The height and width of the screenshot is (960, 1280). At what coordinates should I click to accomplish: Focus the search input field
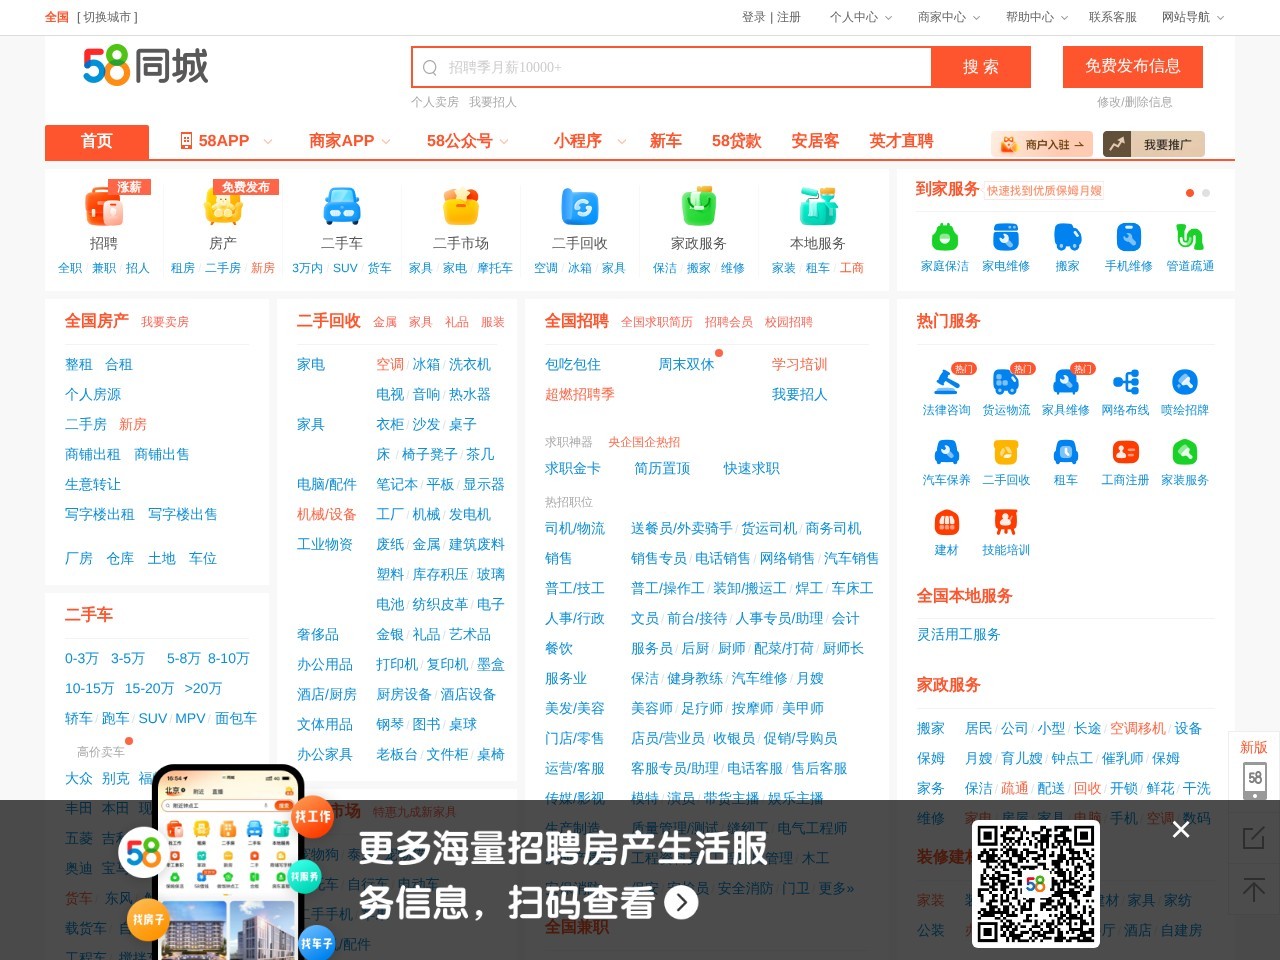671,67
